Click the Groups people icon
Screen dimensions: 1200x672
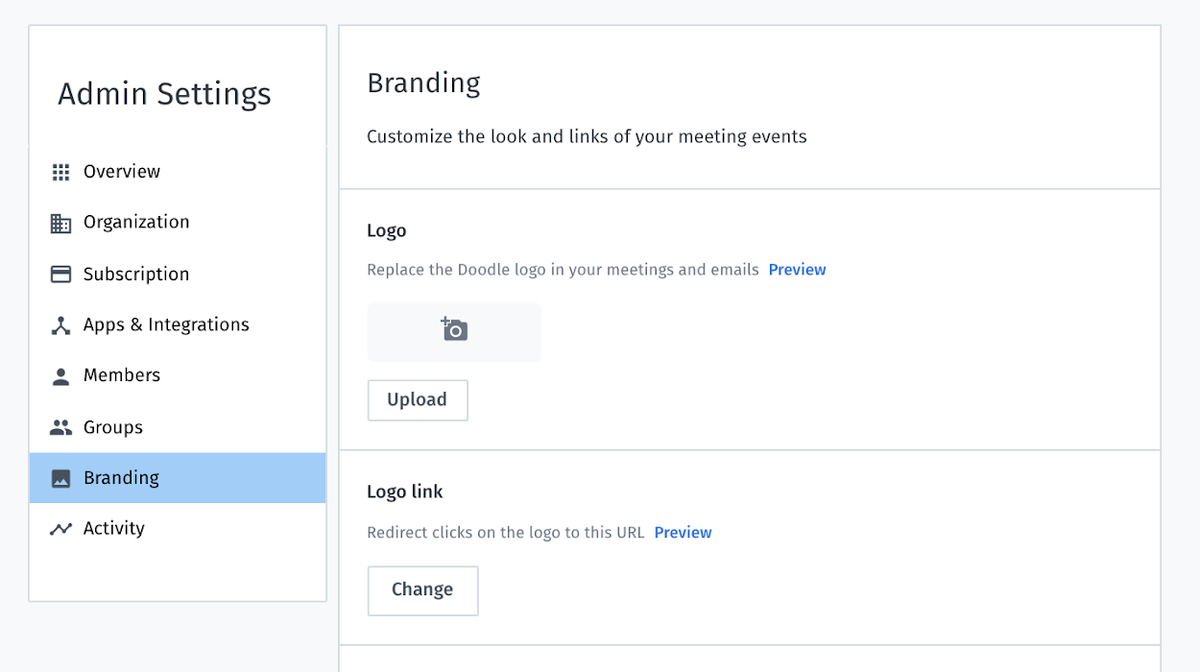pos(61,427)
